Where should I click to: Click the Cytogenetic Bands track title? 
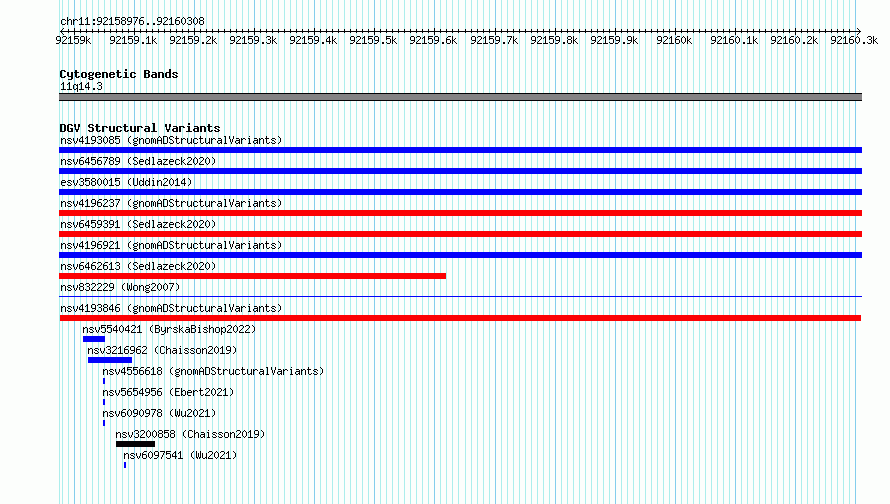click(x=119, y=74)
